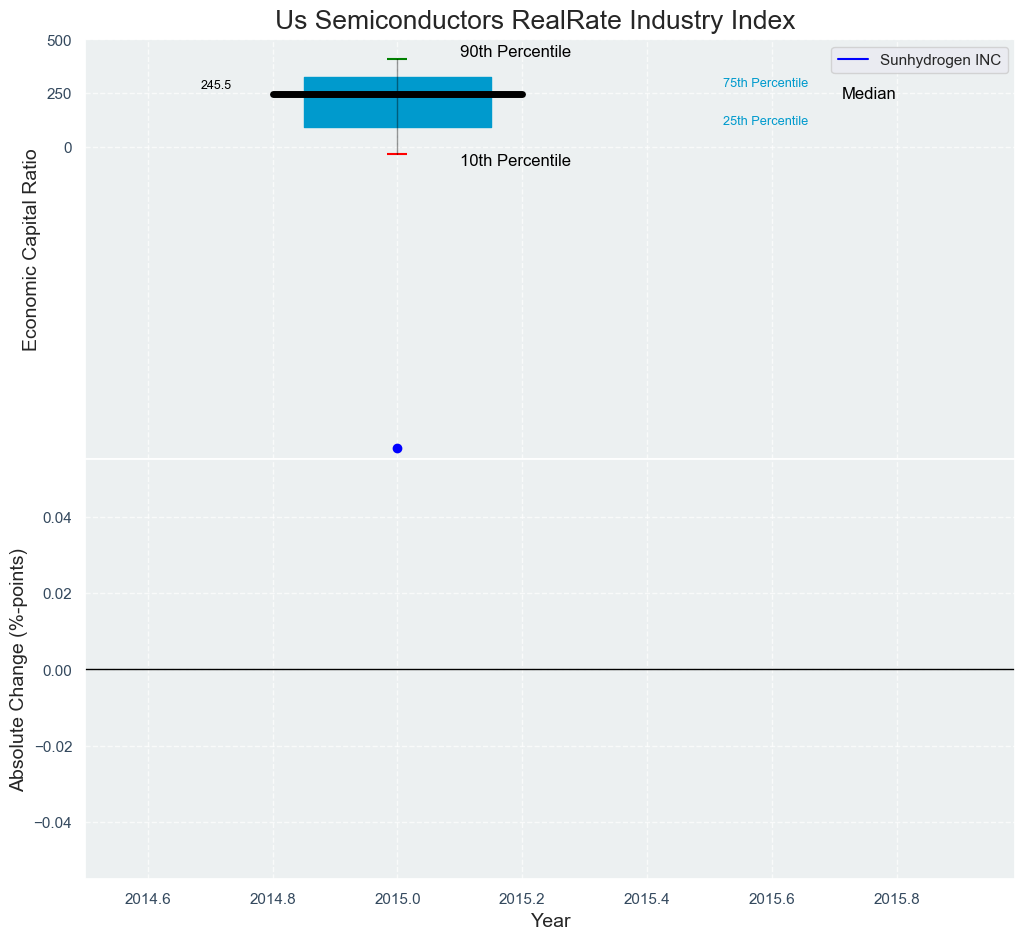The width and height of the screenshot is (1025, 940).
Task: Click the 2015.8 x-axis tick label
Action: point(897,898)
